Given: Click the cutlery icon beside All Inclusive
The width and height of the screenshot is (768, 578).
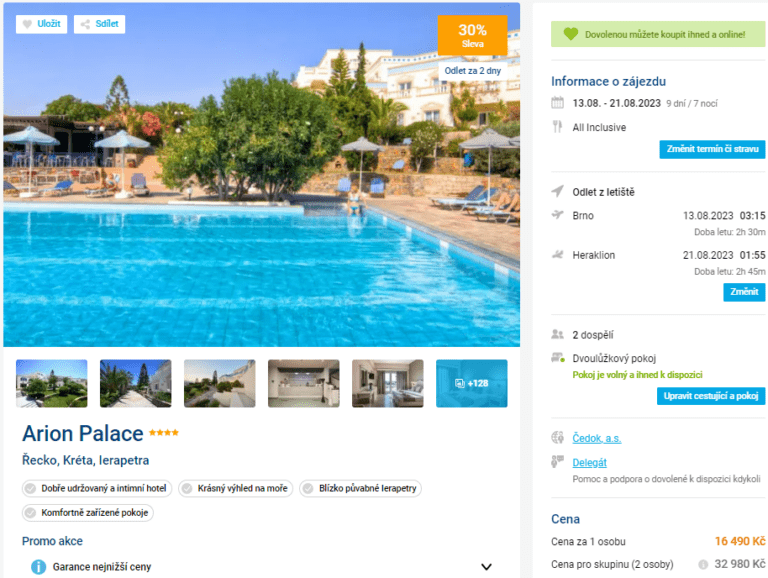Looking at the screenshot, I should pyautogui.click(x=557, y=127).
